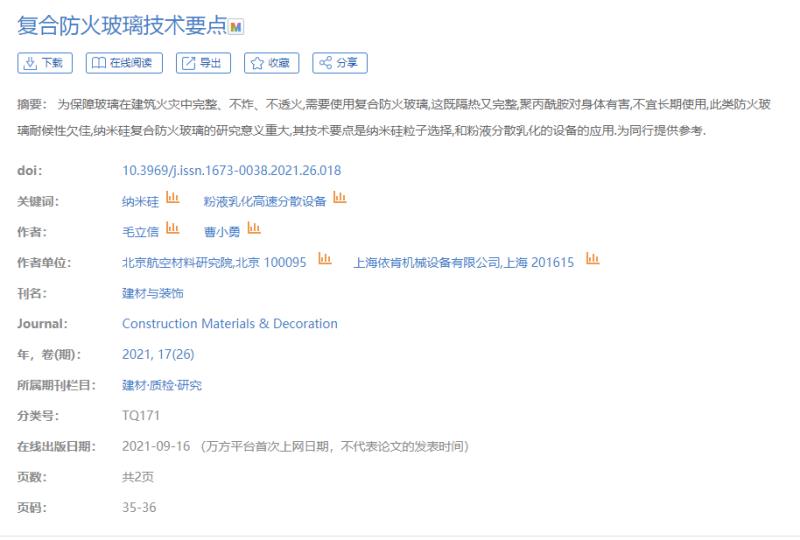
Task: View chart icon next to 纳米硅 keyword
Action: (x=173, y=198)
